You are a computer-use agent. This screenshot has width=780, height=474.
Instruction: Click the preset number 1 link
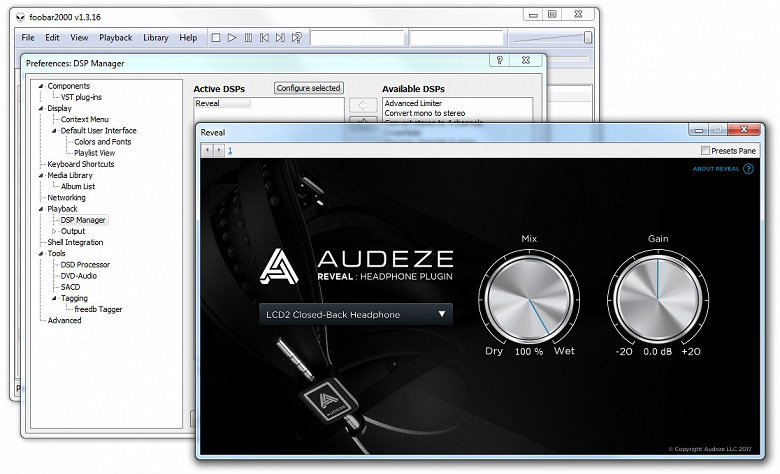point(230,151)
